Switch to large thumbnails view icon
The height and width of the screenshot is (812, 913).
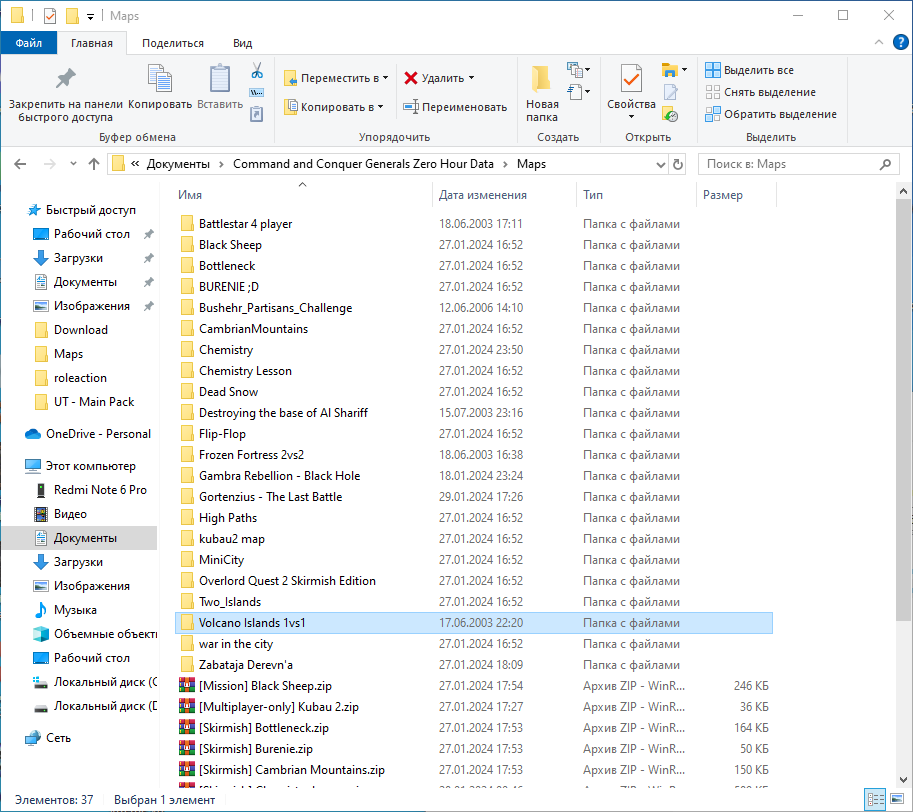tap(897, 799)
